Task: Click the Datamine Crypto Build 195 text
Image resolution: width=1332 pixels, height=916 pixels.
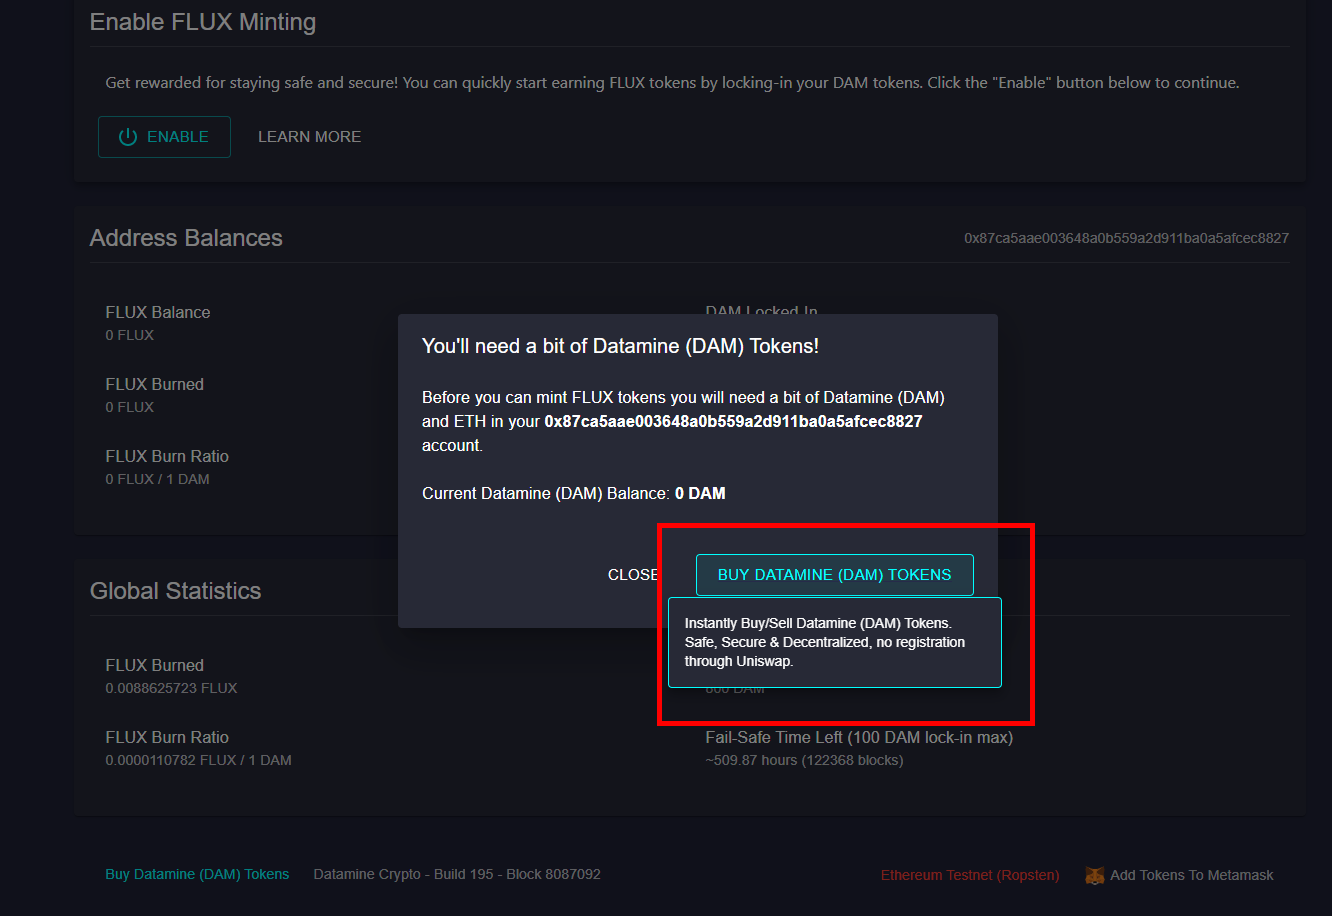Action: (x=457, y=874)
